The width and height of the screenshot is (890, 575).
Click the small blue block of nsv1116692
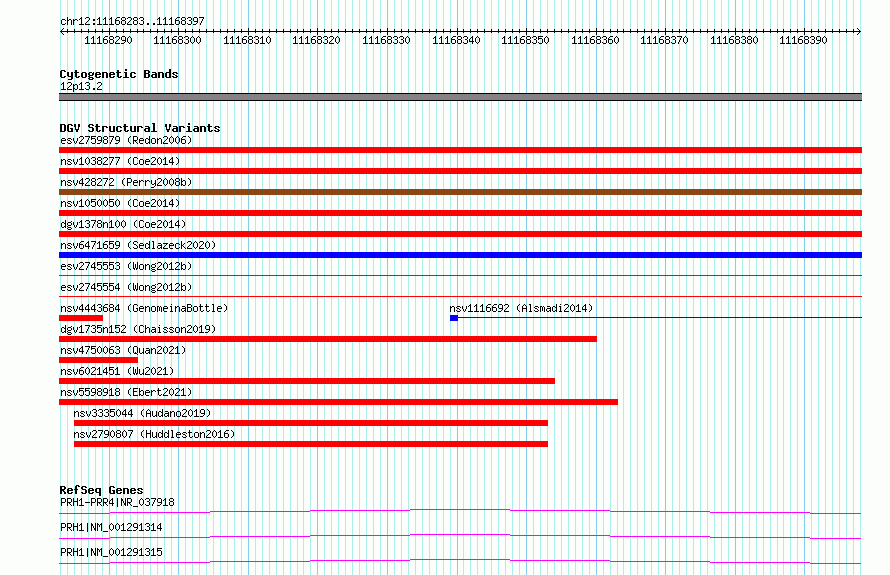coord(454,318)
